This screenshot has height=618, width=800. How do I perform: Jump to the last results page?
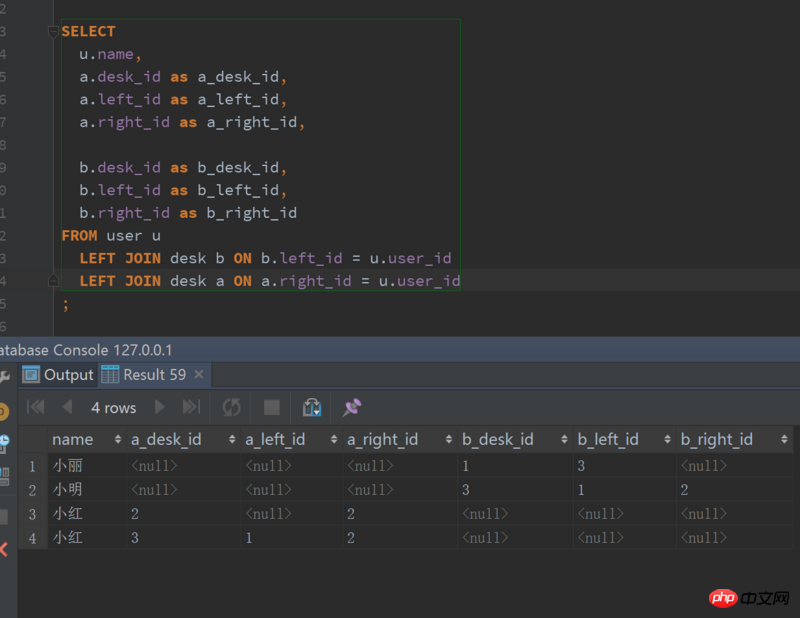click(190, 407)
